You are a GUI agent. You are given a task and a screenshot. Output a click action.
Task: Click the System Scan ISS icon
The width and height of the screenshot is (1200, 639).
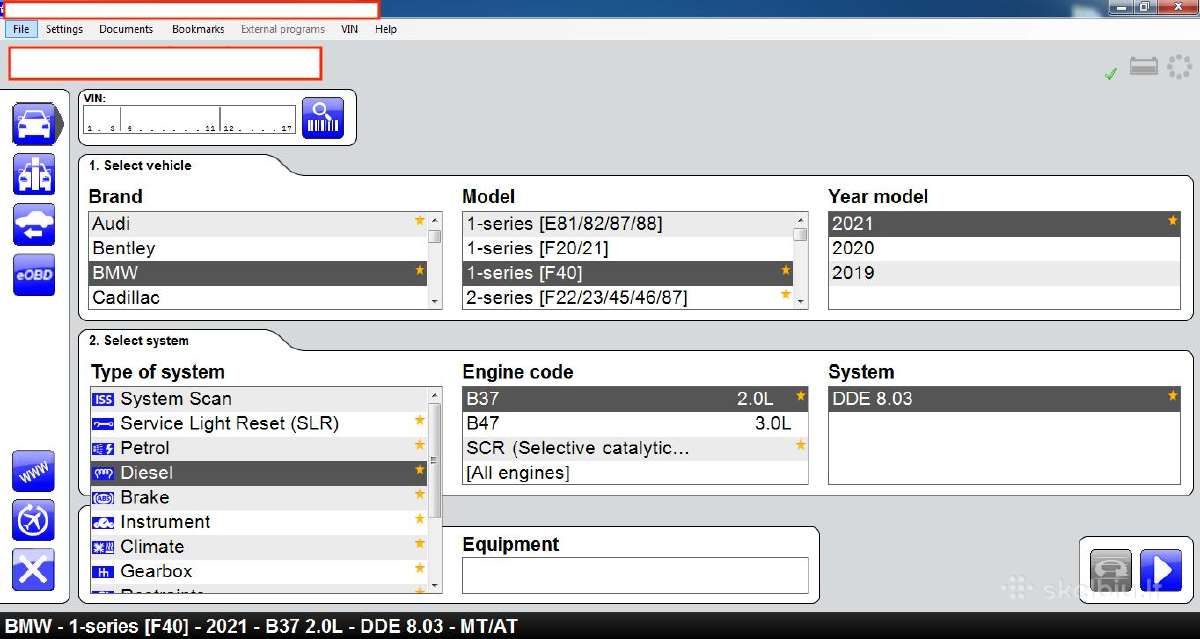[103, 399]
